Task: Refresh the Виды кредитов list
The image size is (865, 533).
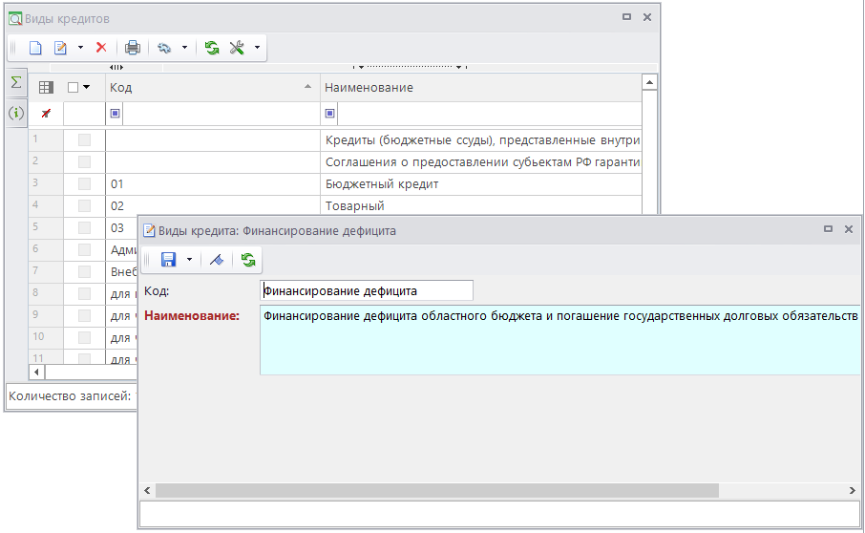Action: pos(212,48)
